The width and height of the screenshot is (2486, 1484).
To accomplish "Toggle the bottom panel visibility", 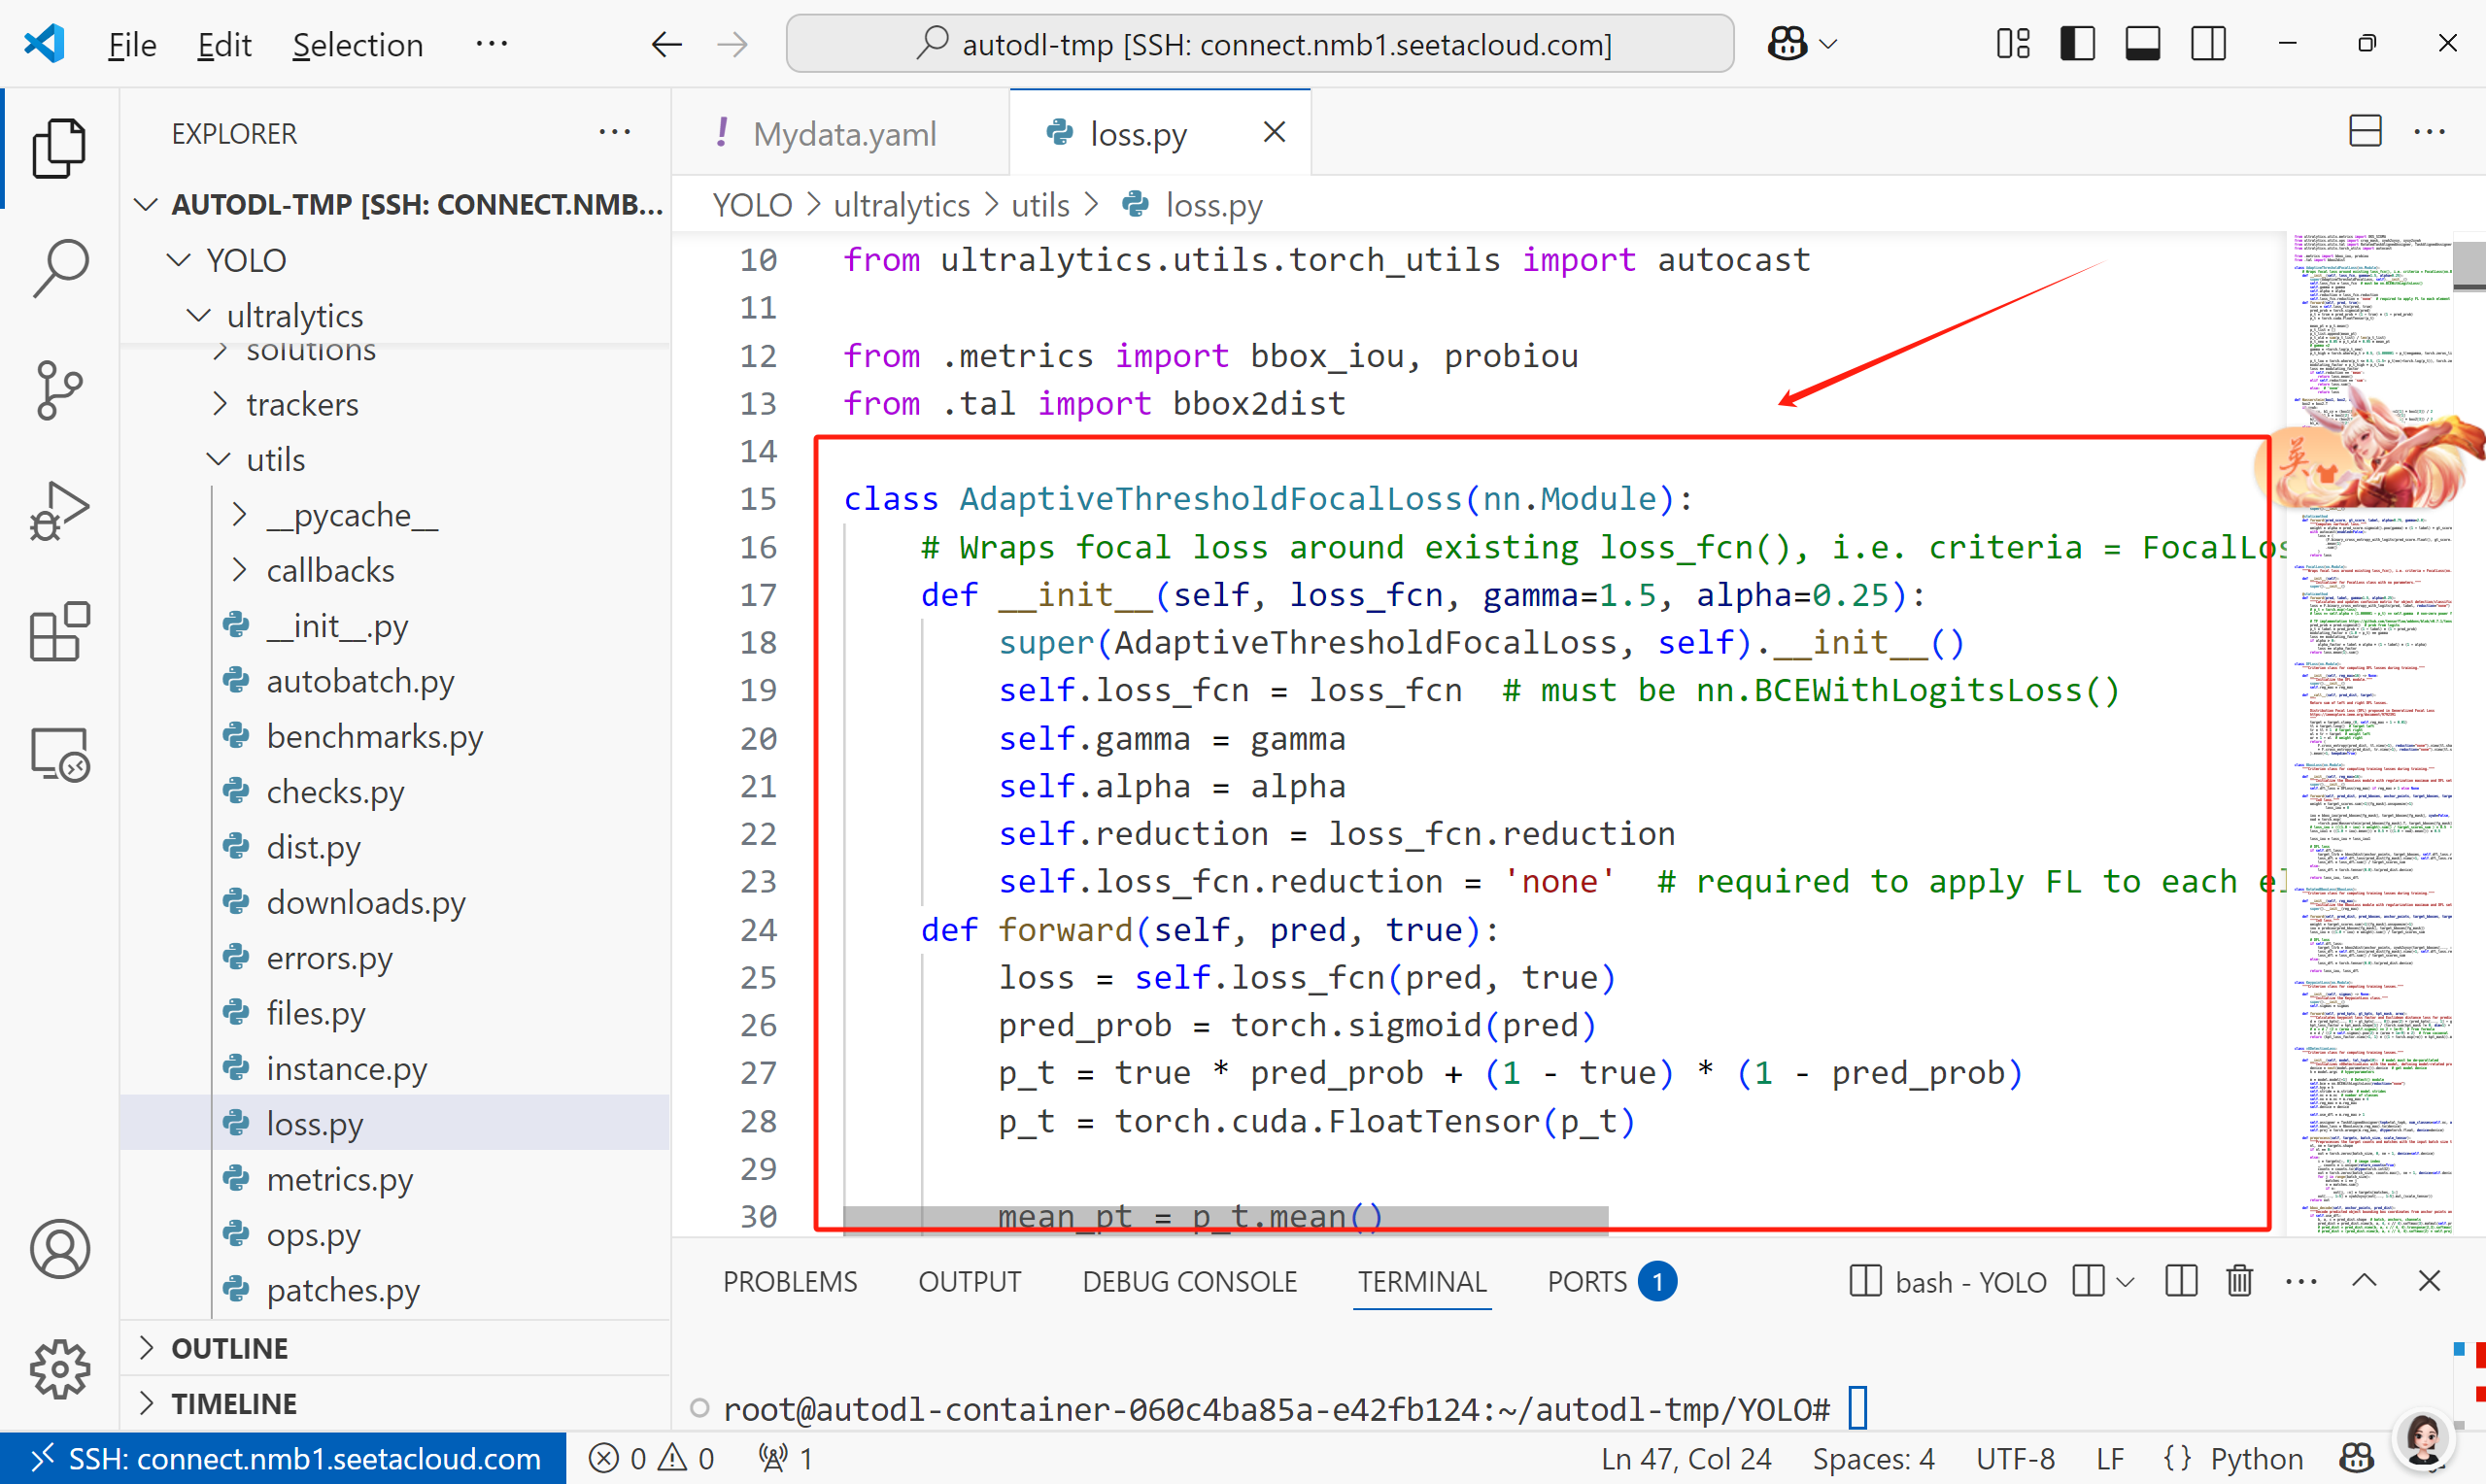I will pos(2142,44).
